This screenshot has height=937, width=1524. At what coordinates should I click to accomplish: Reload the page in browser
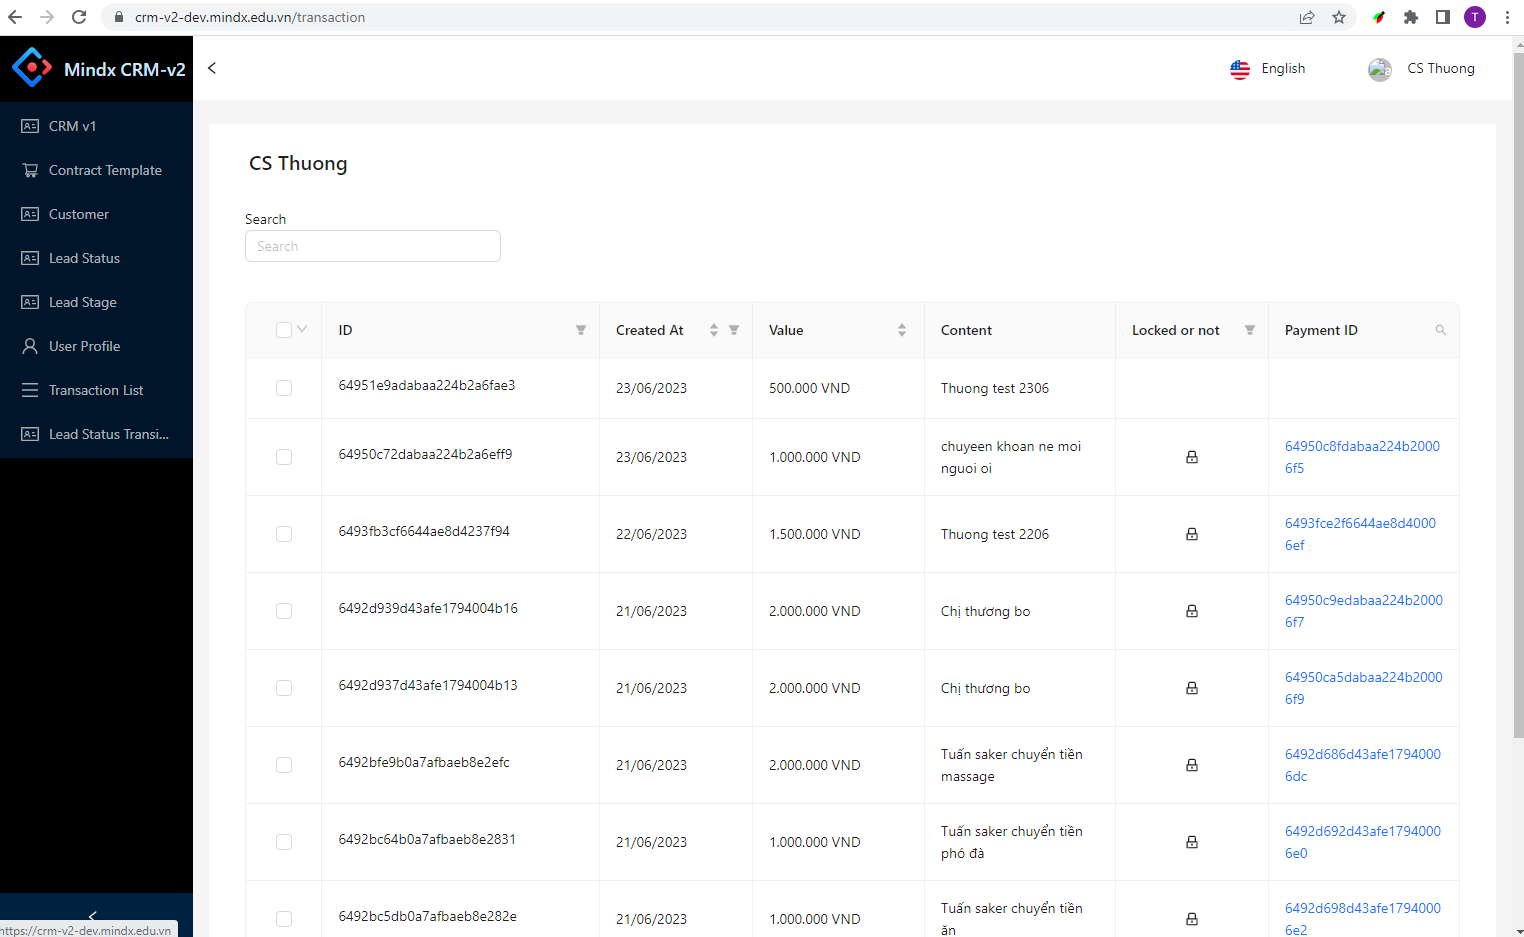pos(79,17)
